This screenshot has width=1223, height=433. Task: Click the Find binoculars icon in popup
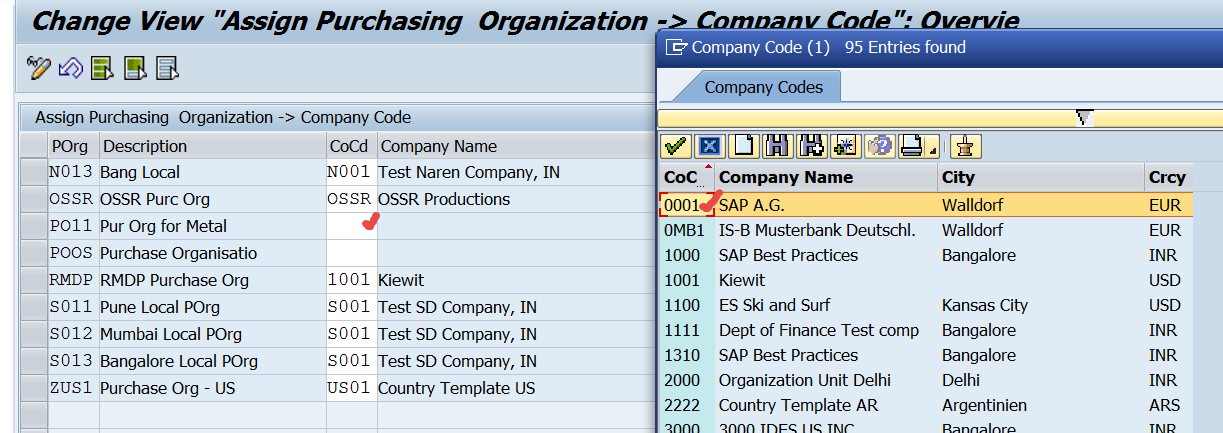point(777,147)
